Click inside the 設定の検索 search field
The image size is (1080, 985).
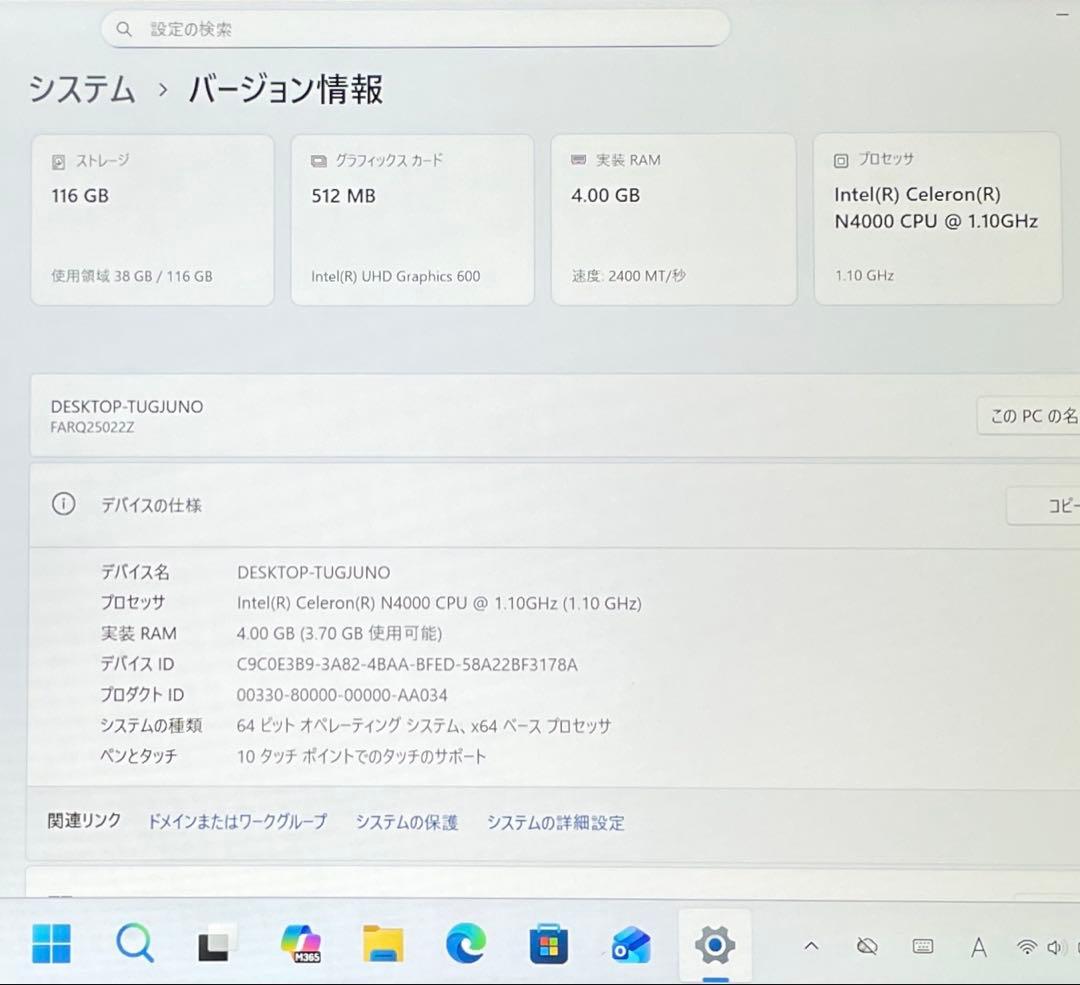[414, 28]
